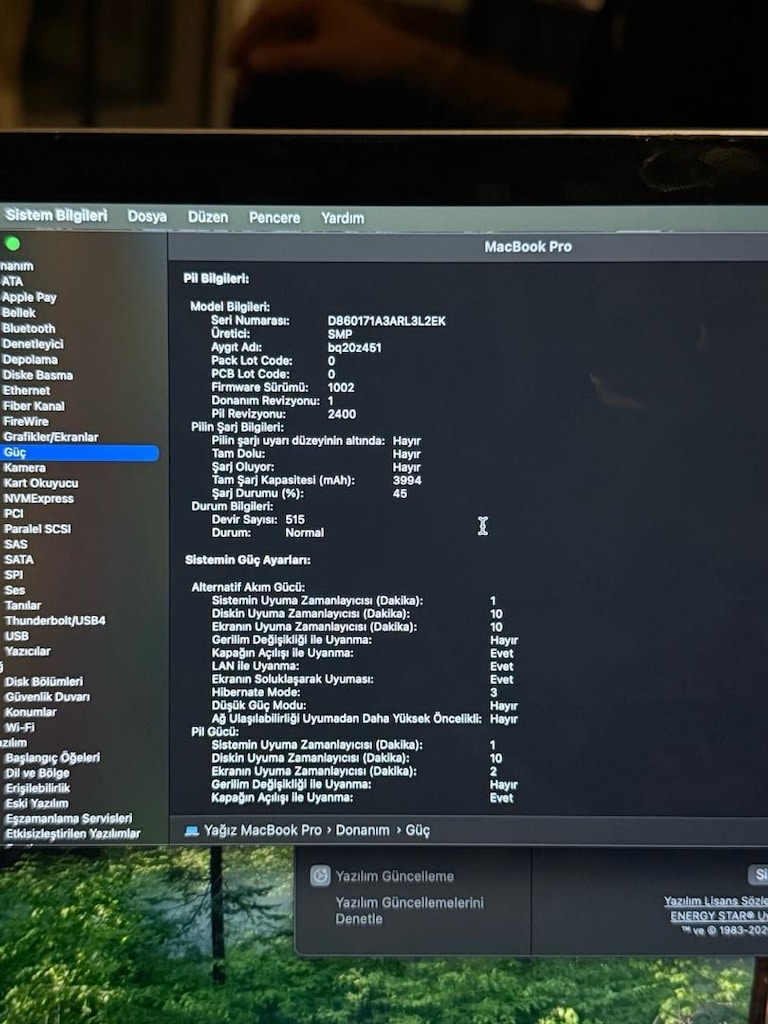Select ATA in the sidebar

click(12, 281)
